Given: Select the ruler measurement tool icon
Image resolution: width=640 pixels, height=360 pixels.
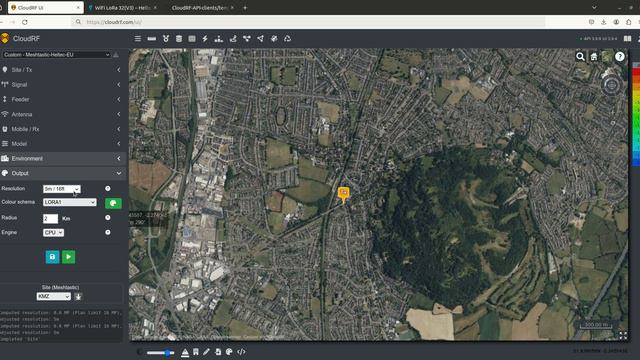Looking at the screenshot, I should pos(151,39).
